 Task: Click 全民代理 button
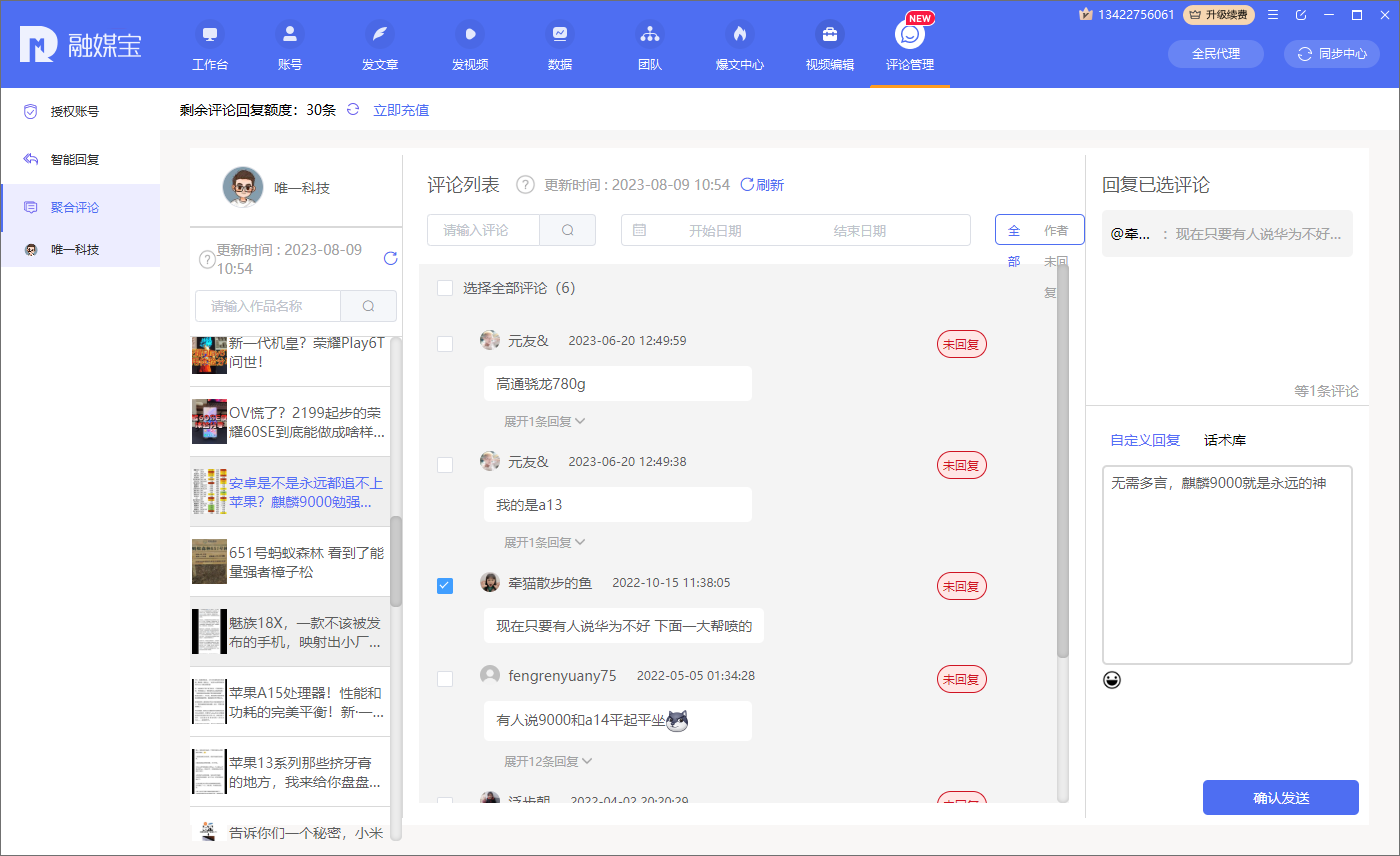1216,54
